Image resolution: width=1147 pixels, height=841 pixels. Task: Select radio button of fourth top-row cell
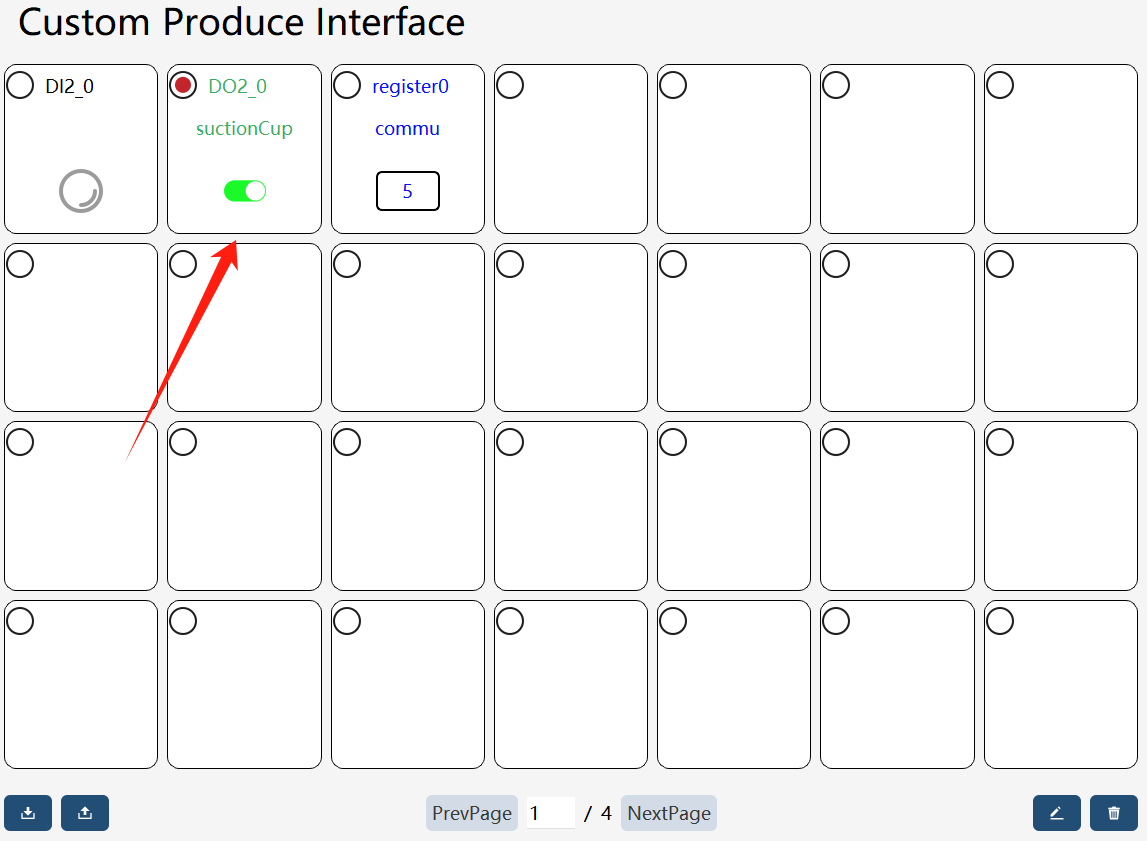click(510, 86)
